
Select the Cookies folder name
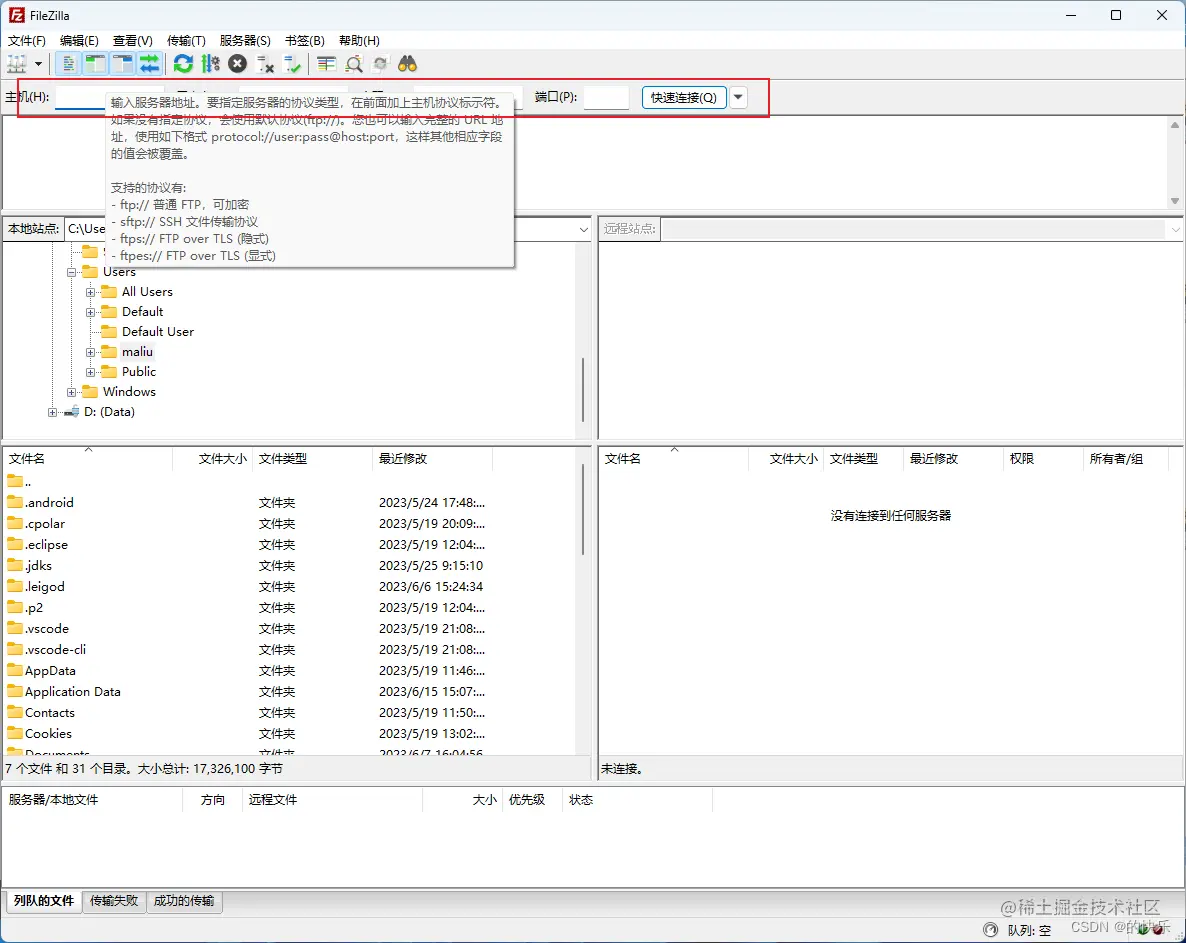[48, 734]
